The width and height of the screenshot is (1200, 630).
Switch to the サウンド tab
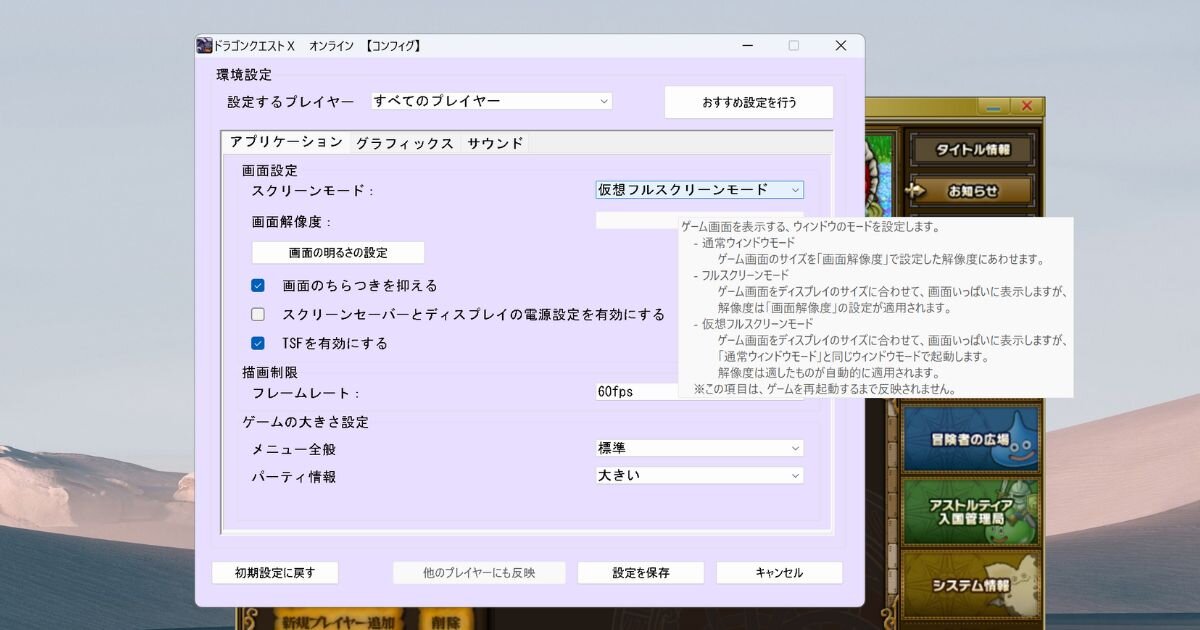495,143
